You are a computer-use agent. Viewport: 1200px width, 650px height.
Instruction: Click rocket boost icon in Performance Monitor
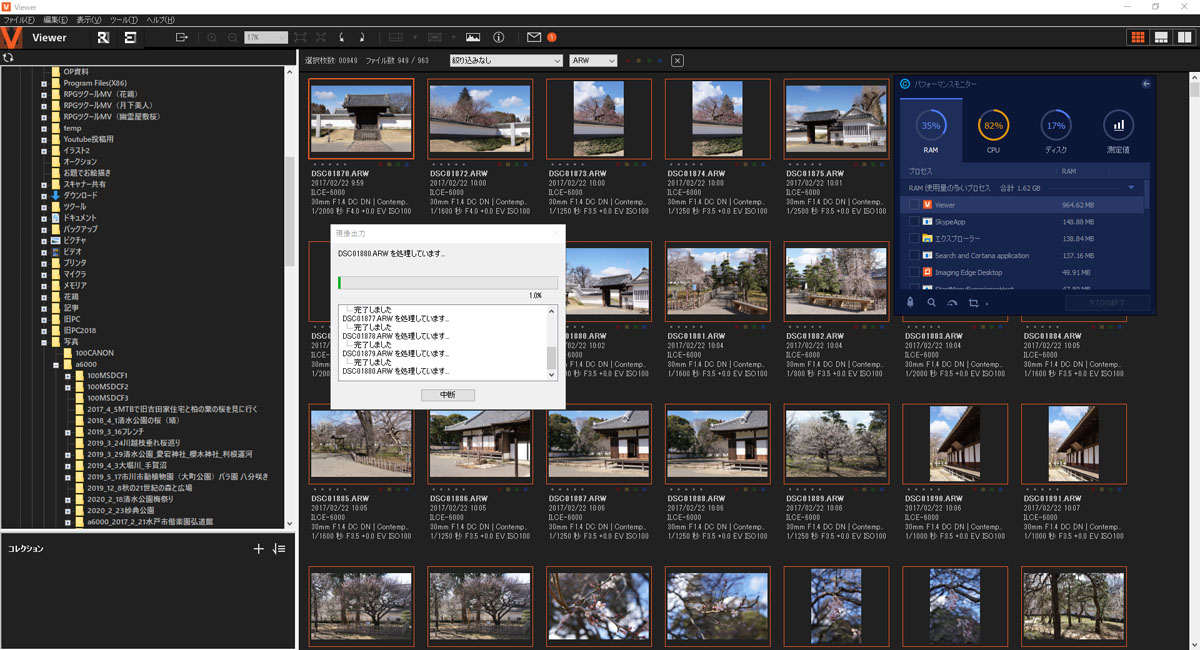910,302
